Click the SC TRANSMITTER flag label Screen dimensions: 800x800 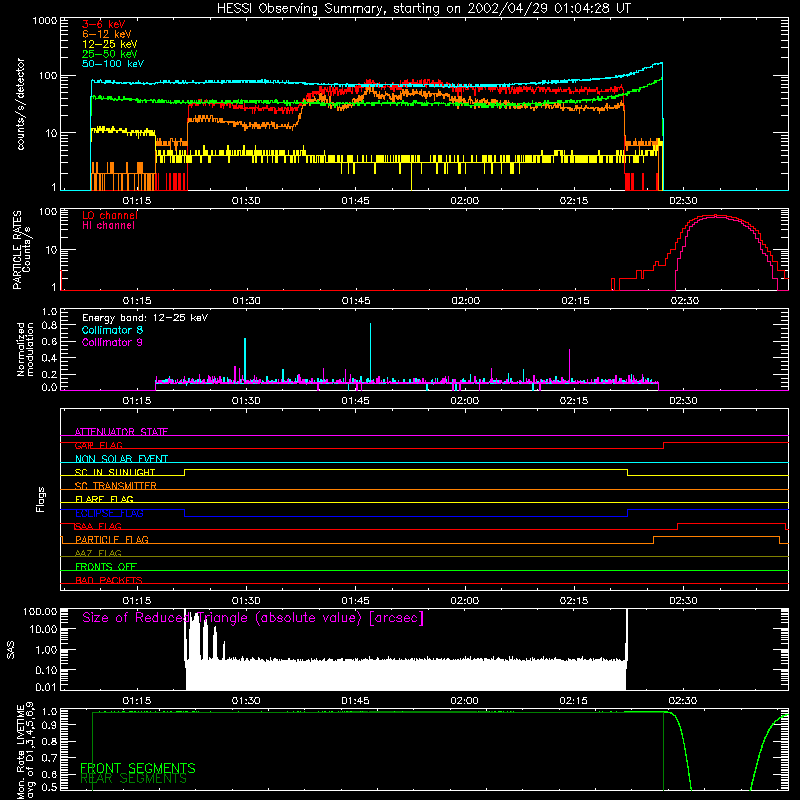click(x=115, y=486)
